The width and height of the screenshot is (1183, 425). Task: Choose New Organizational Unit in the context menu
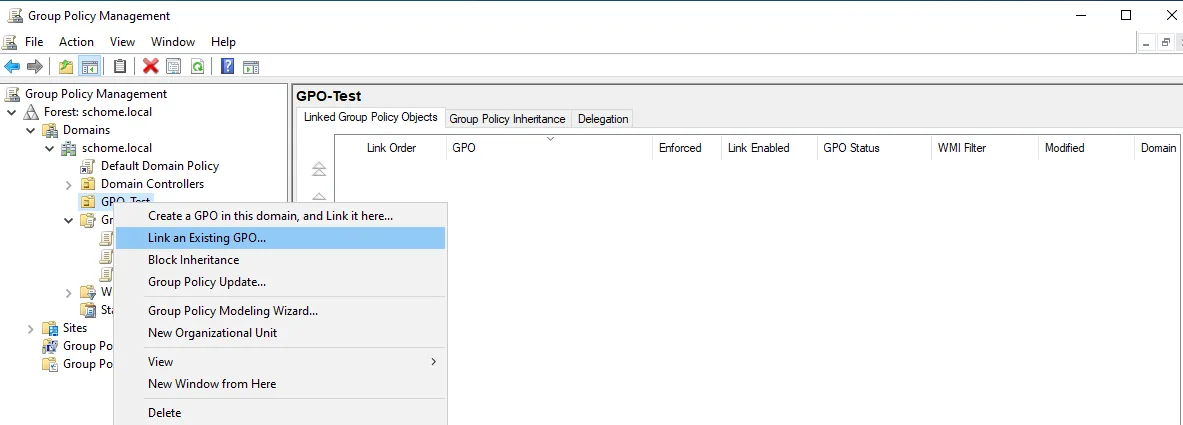(x=280, y=333)
